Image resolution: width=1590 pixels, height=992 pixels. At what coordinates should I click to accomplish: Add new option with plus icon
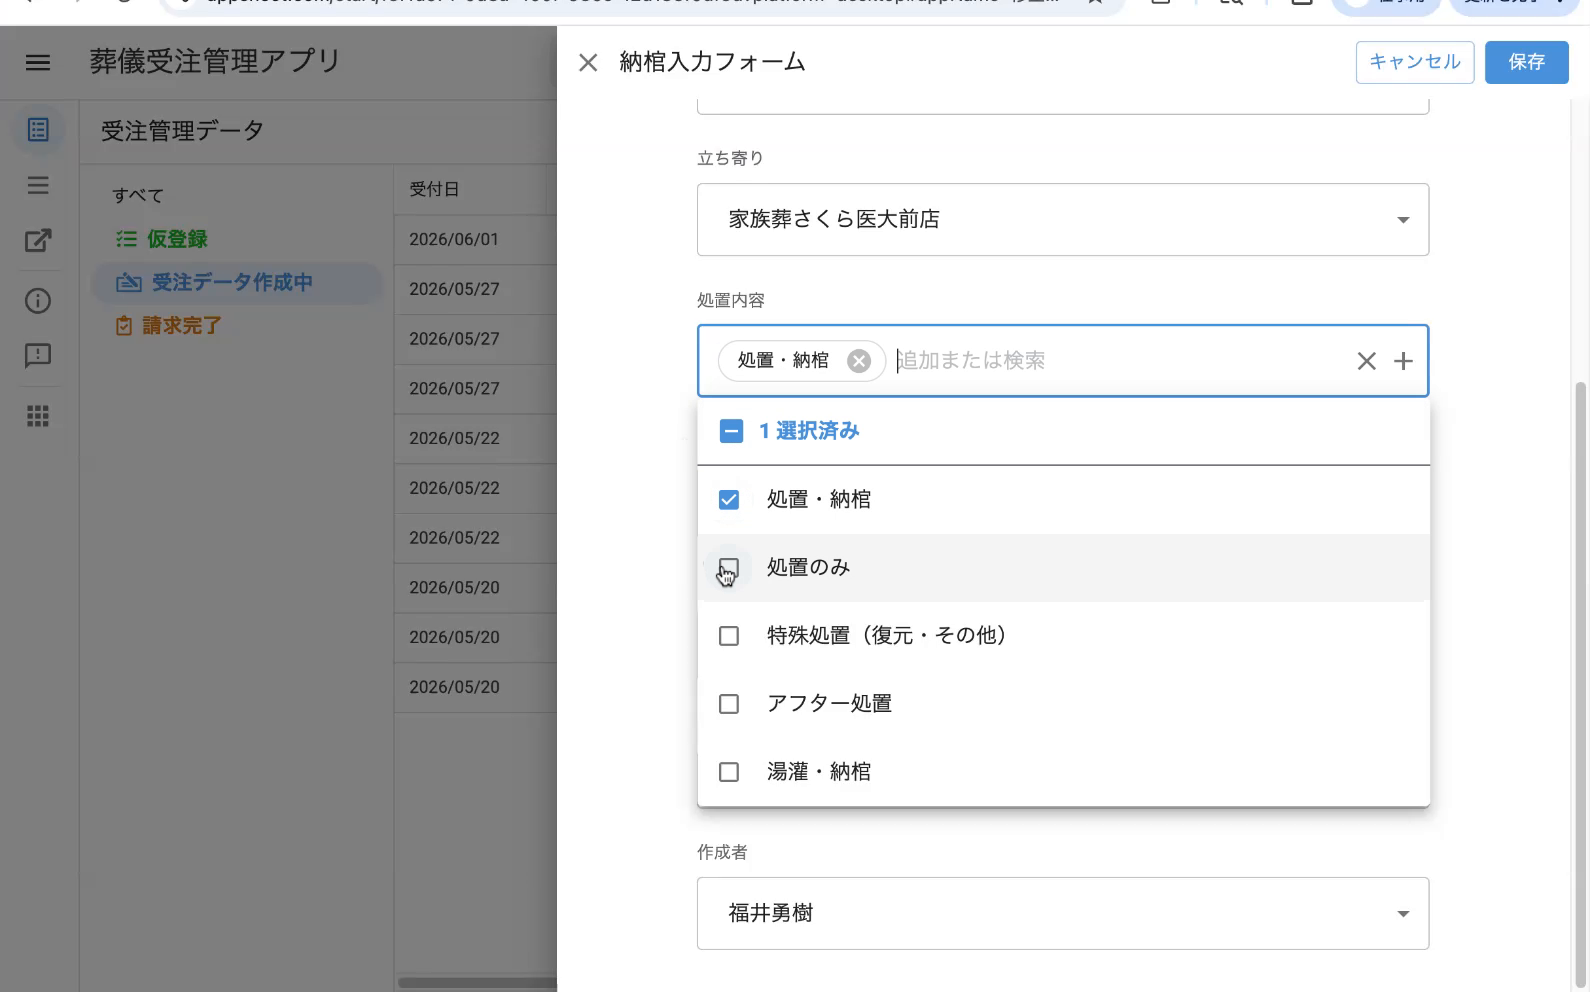click(1403, 361)
